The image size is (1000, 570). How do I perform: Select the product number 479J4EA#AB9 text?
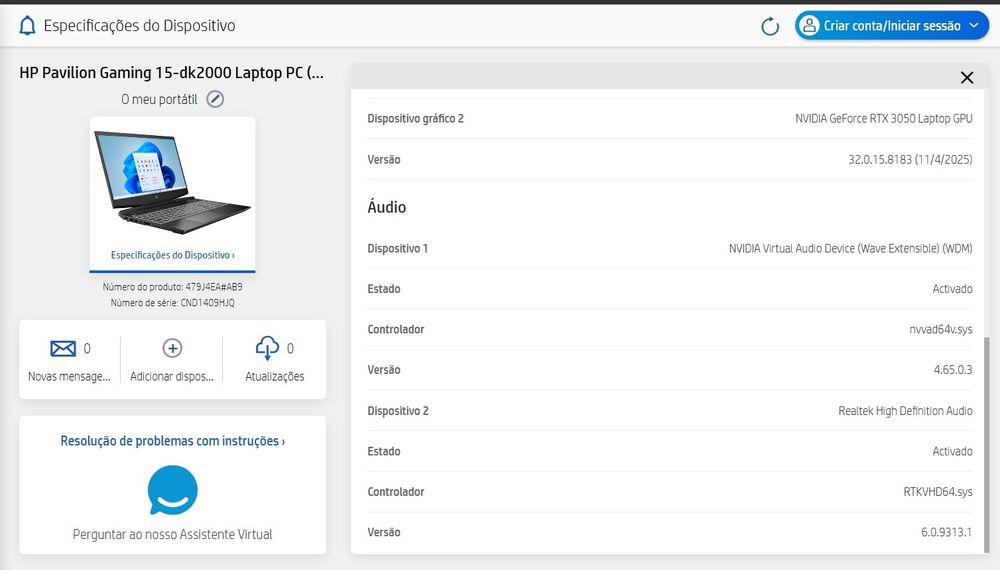coord(214,287)
